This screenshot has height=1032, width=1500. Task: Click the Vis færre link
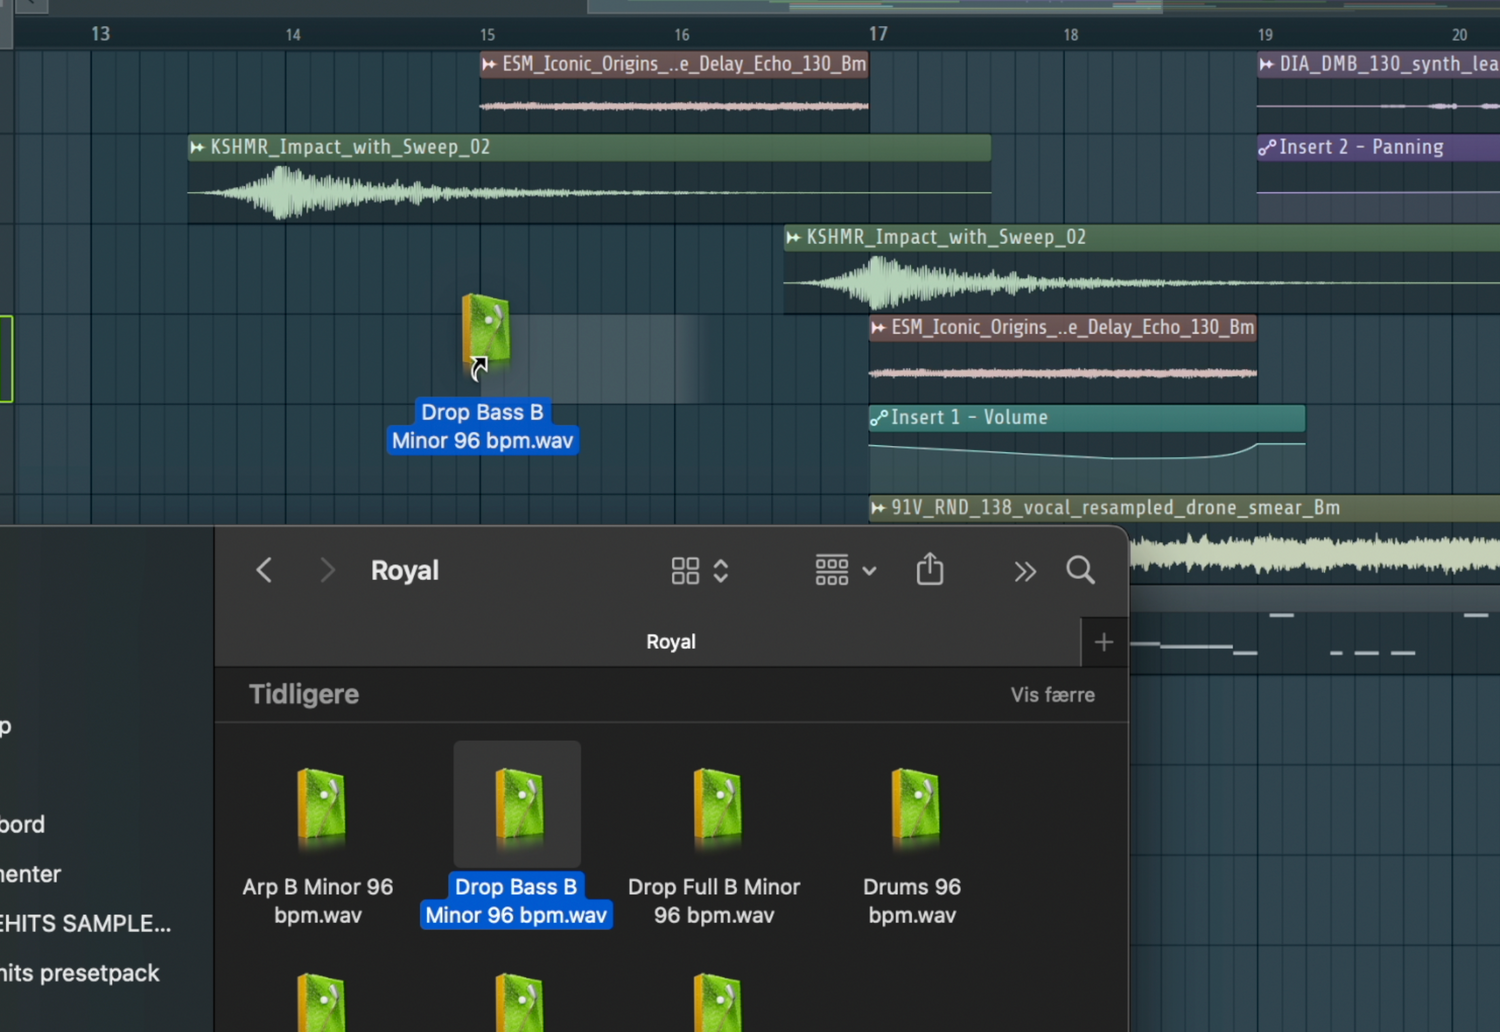pyautogui.click(x=1052, y=695)
